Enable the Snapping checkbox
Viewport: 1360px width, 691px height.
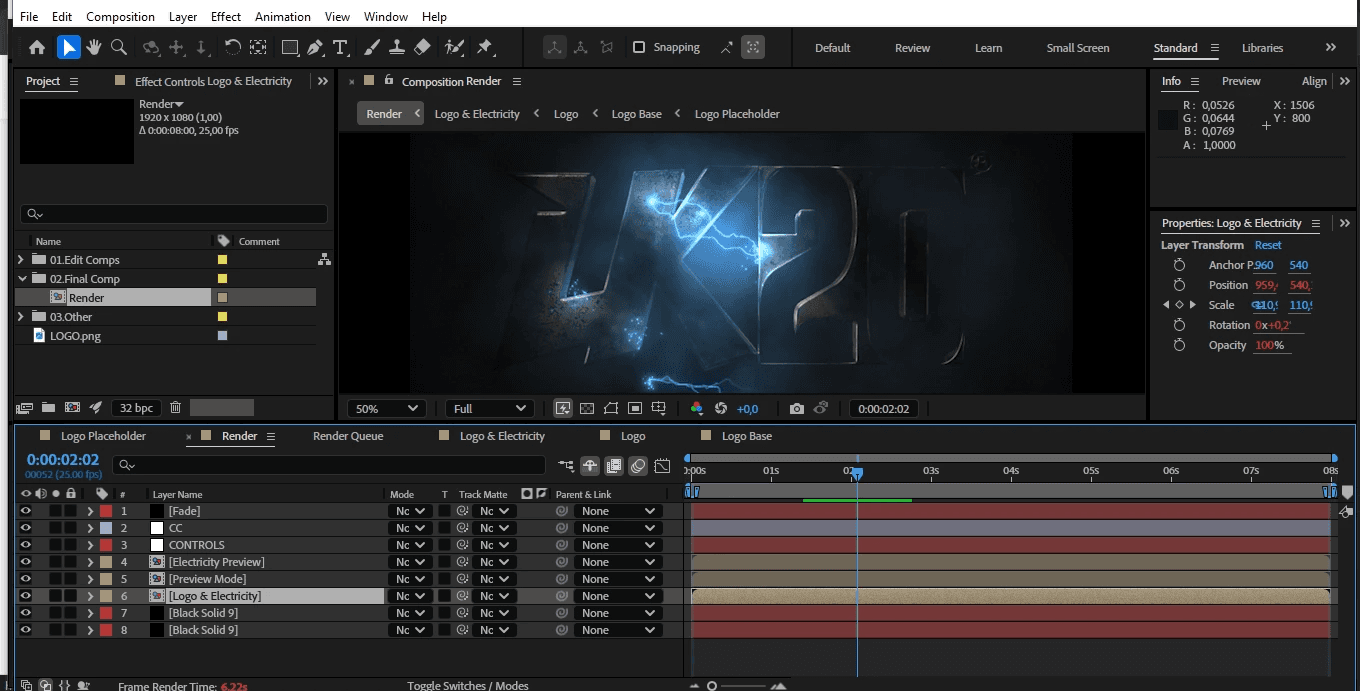click(x=639, y=47)
